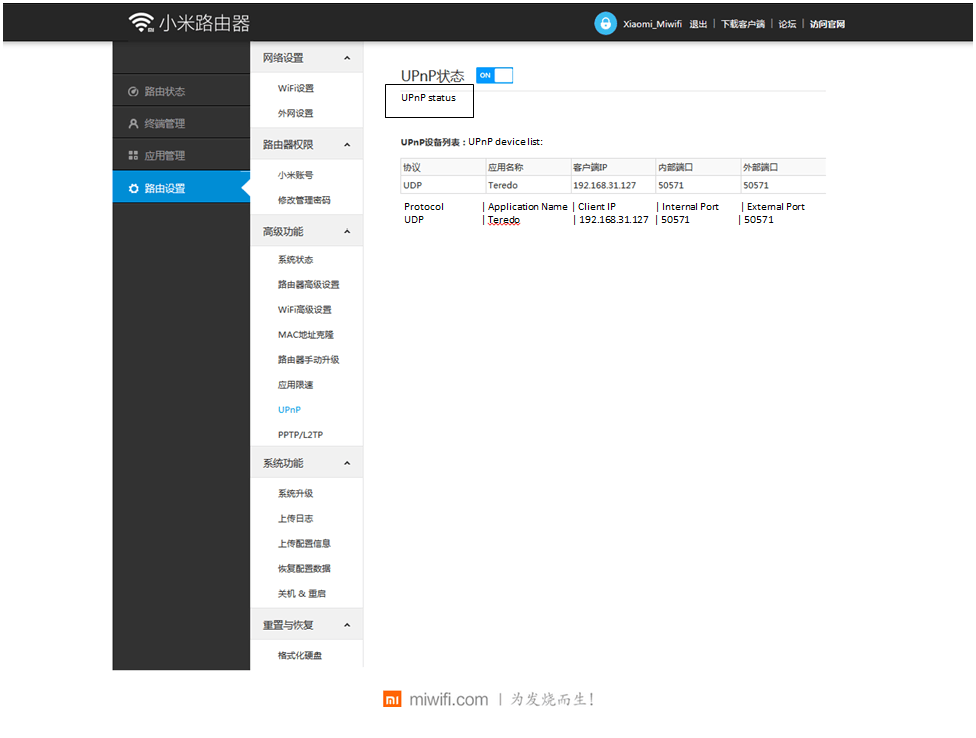Screen dimensions: 976x738
Task: Click the 下载客户端 link in header
Action: click(x=743, y=24)
